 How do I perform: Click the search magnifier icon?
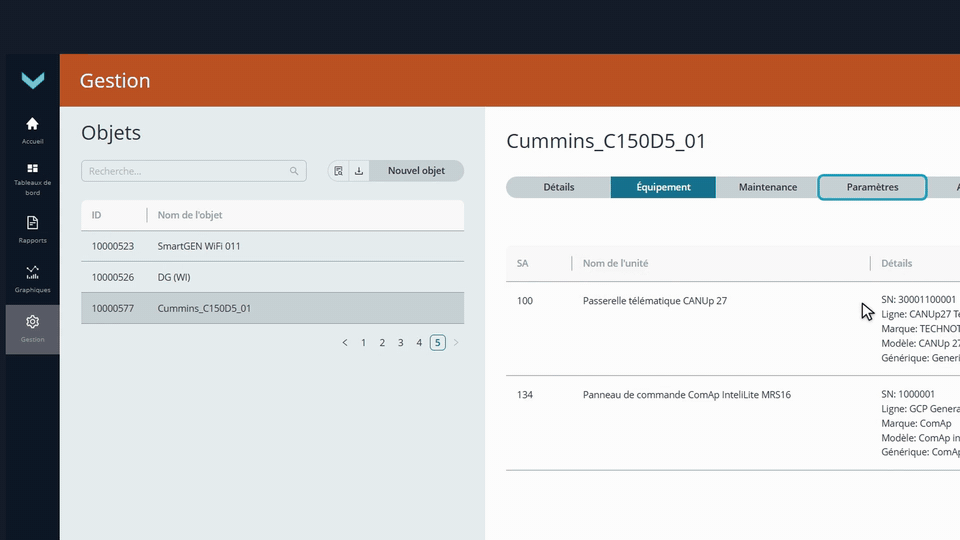(294, 171)
